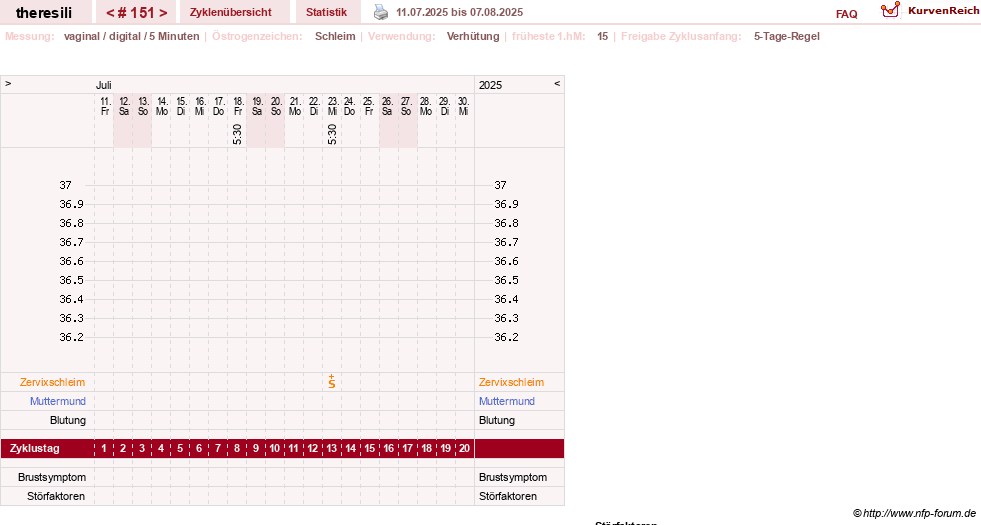981x525 pixels.
Task: Expand chart using the top-left arrow
Action: coord(8,83)
